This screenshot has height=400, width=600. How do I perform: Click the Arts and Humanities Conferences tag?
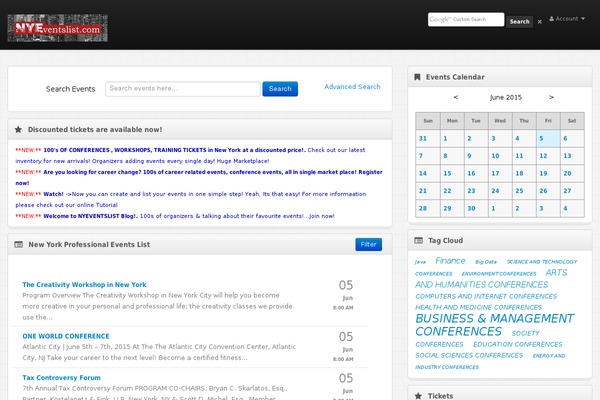click(491, 279)
